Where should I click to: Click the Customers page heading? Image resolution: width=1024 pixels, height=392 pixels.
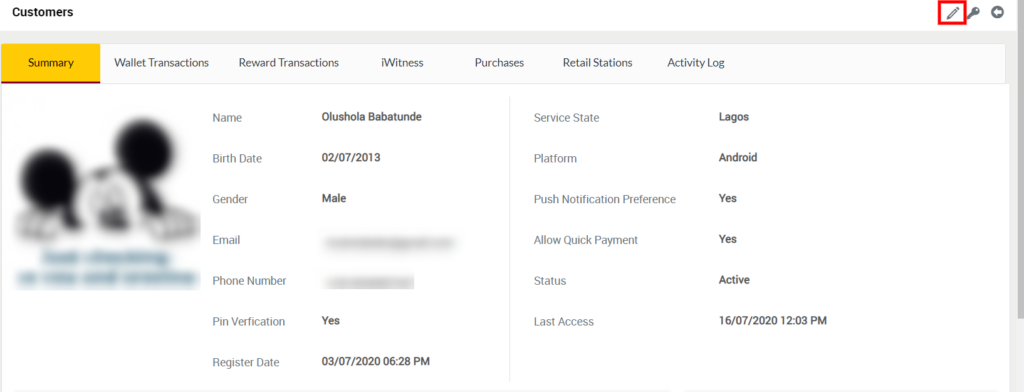point(42,12)
